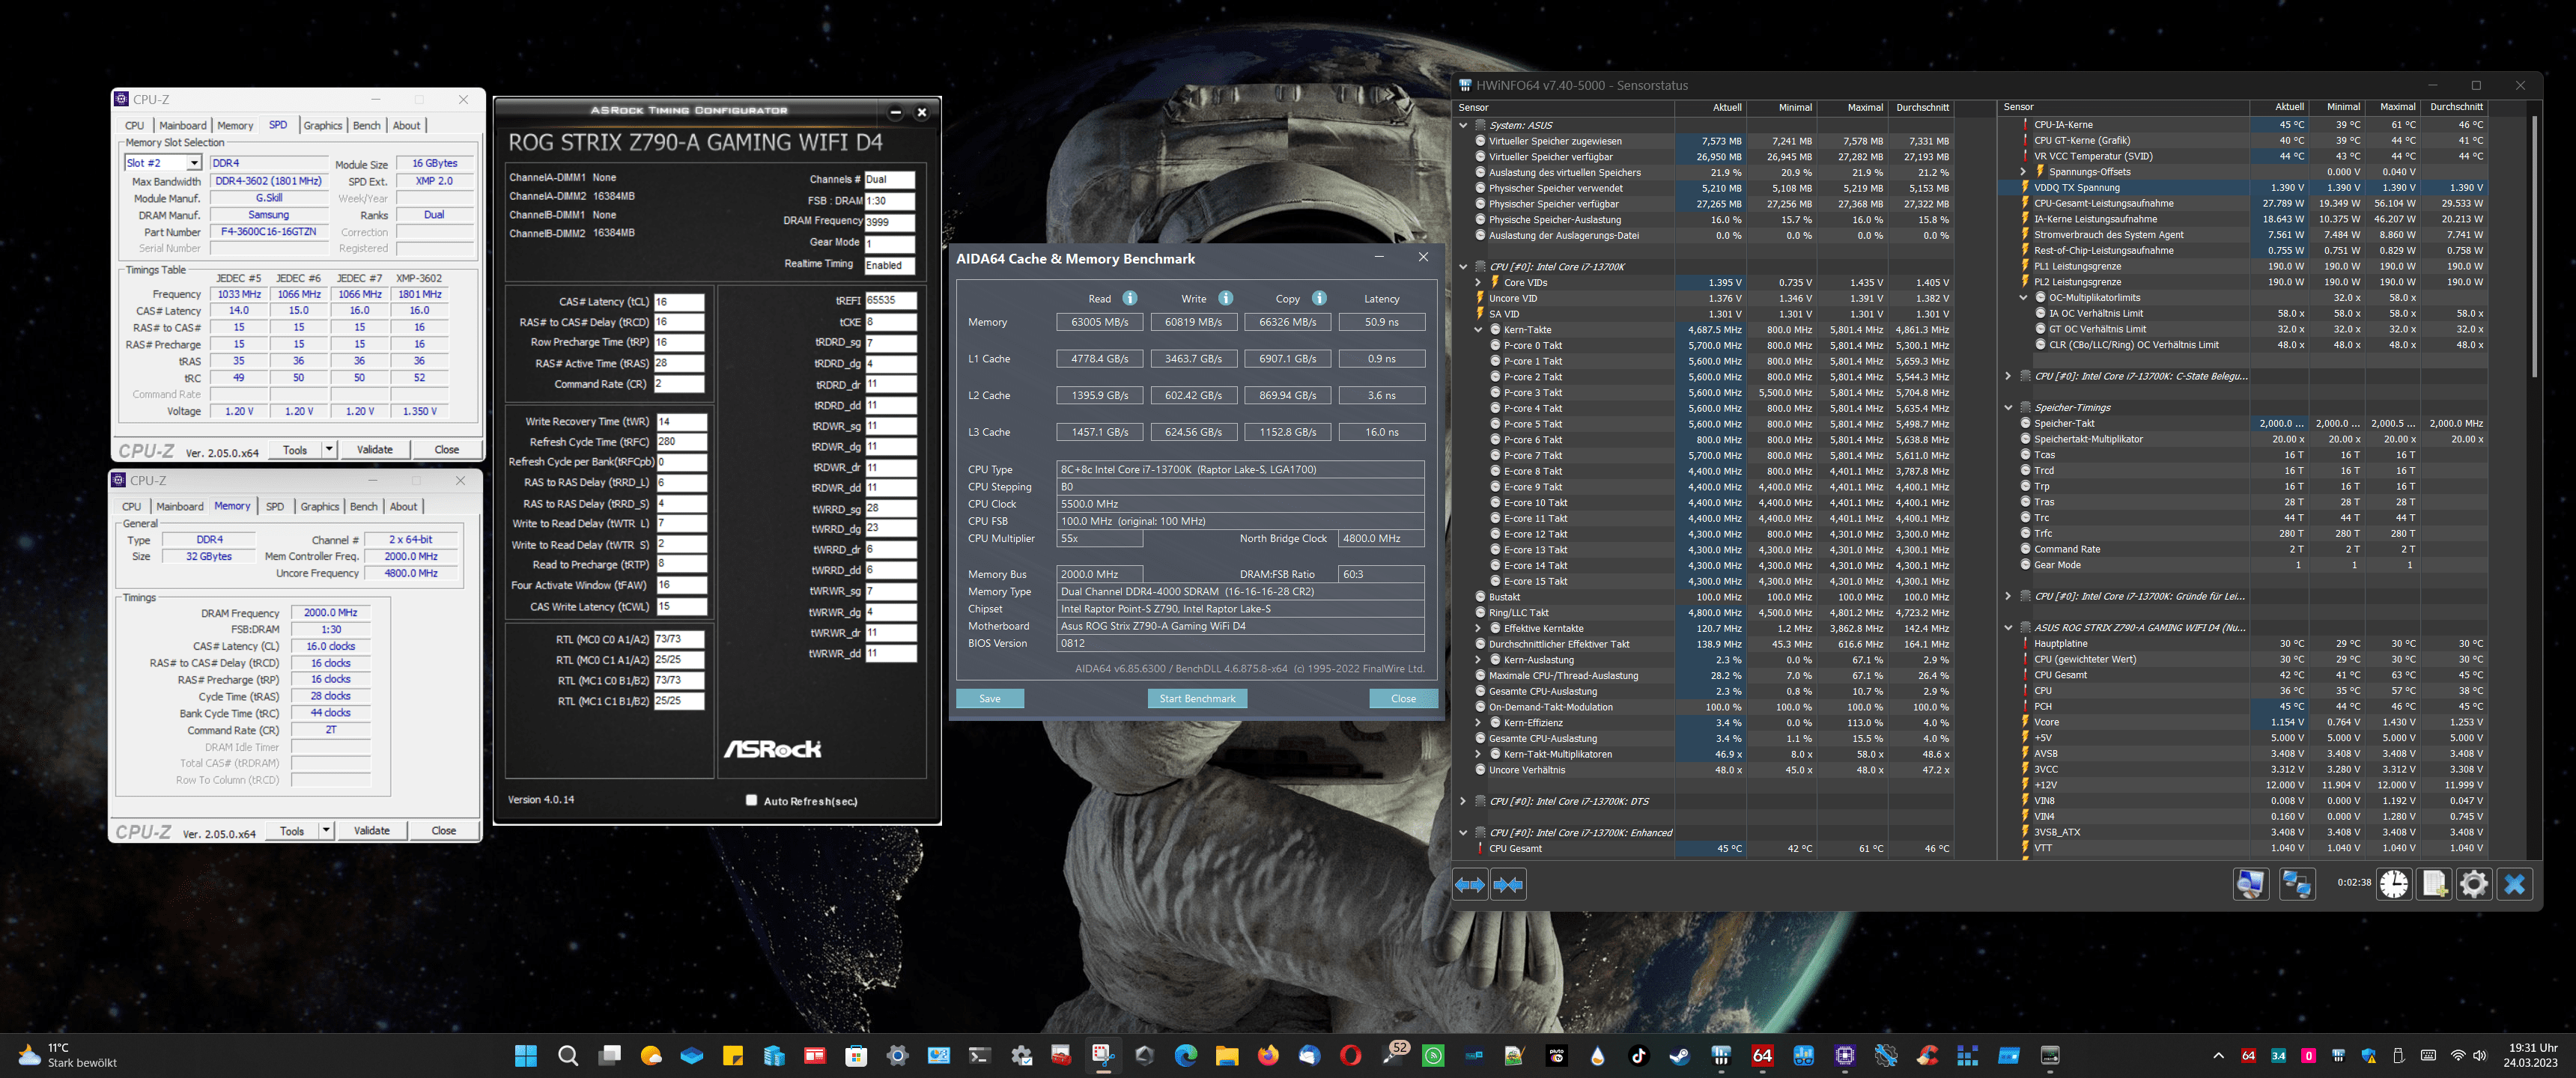
Task: Collapse Kern-Takte tree in HWiNFO
Action: 1478,330
